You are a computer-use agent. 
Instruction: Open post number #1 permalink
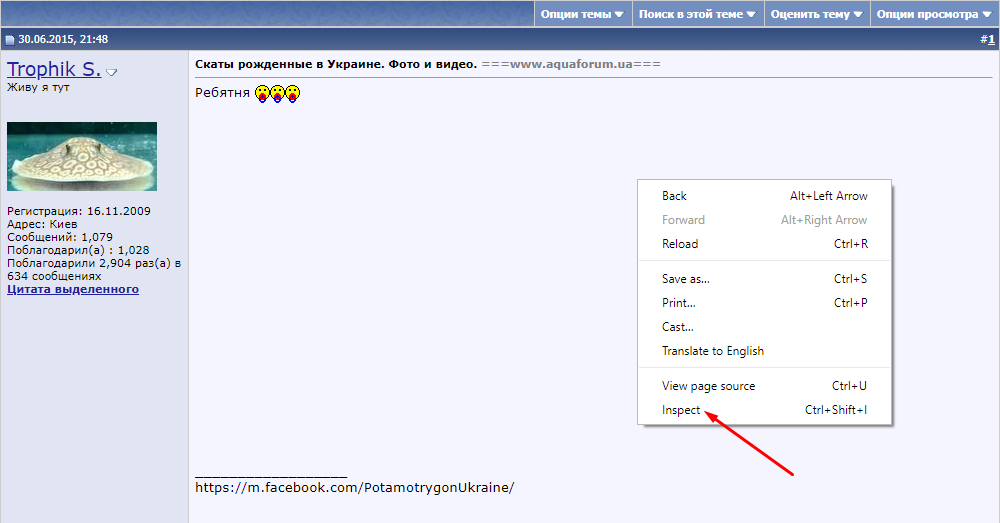tap(987, 39)
